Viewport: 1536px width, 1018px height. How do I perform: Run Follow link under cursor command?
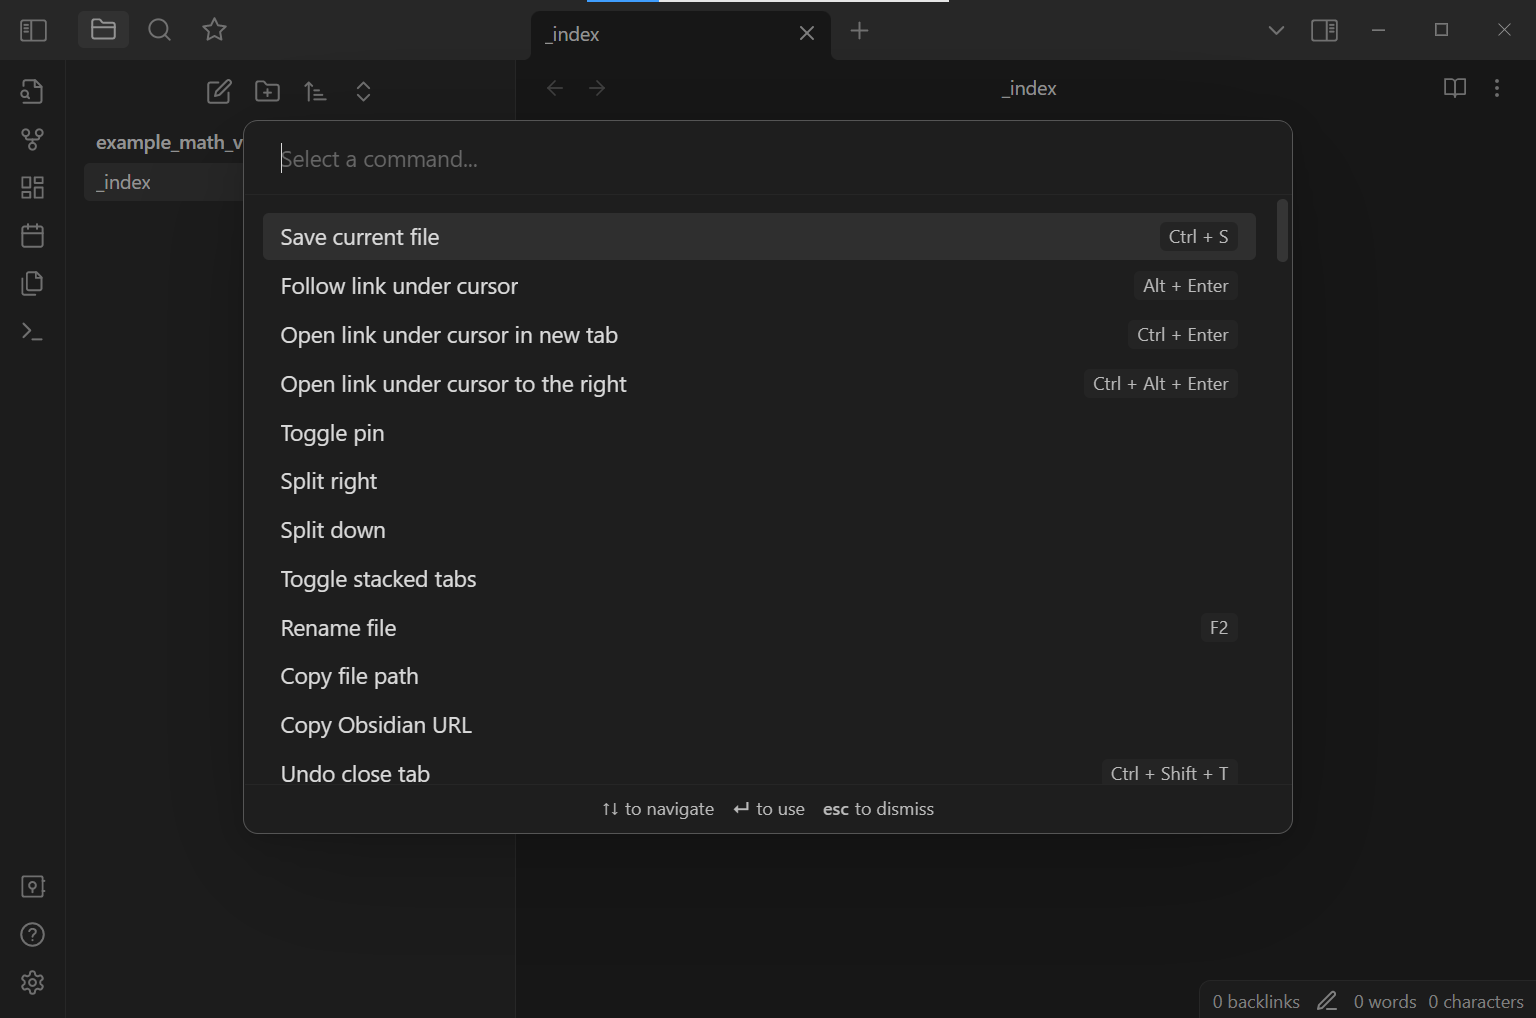click(x=759, y=286)
